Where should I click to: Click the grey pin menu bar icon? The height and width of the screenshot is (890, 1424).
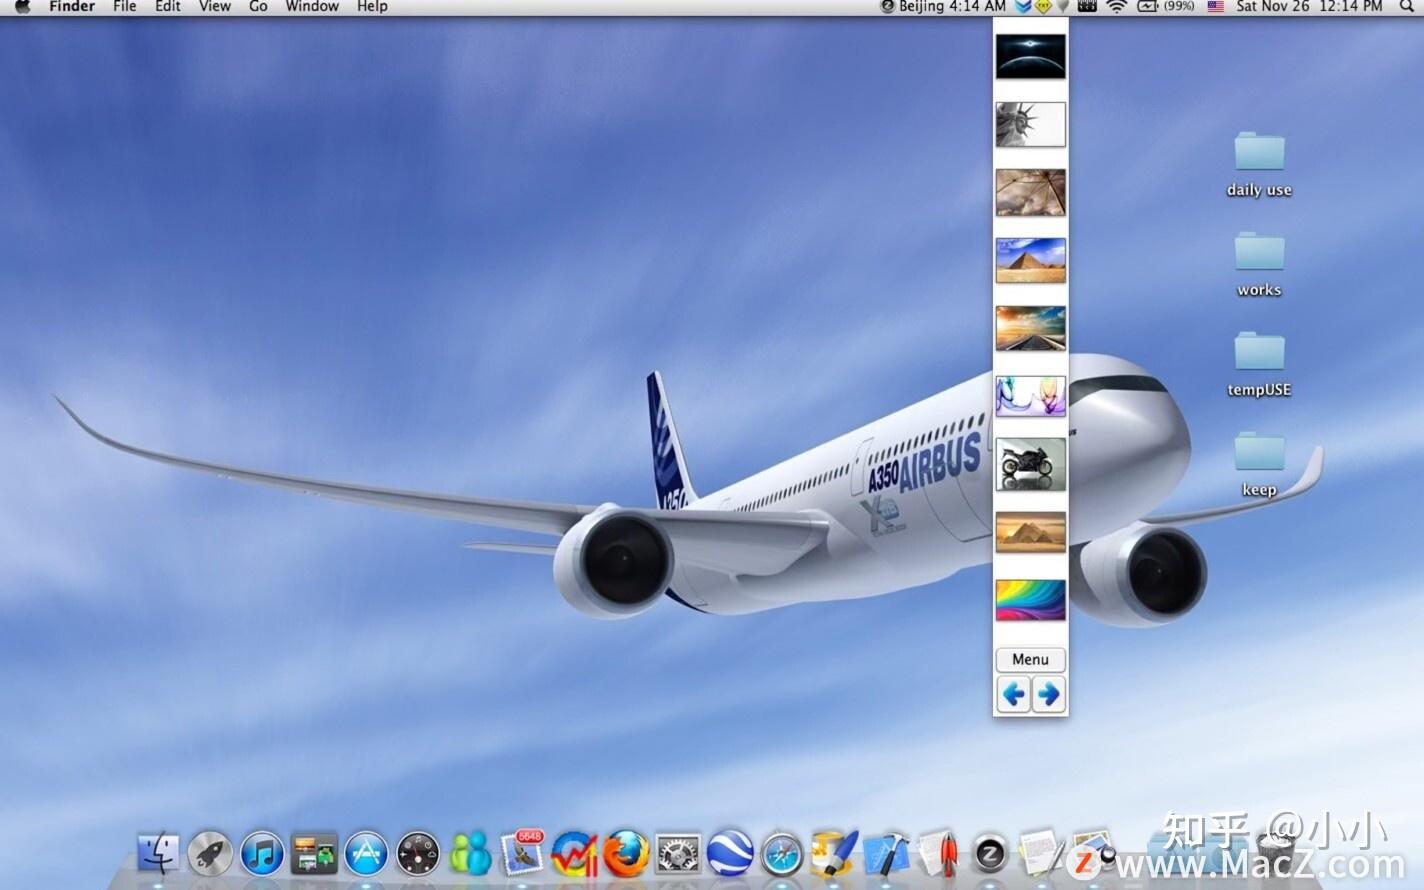pyautogui.click(x=1063, y=6)
